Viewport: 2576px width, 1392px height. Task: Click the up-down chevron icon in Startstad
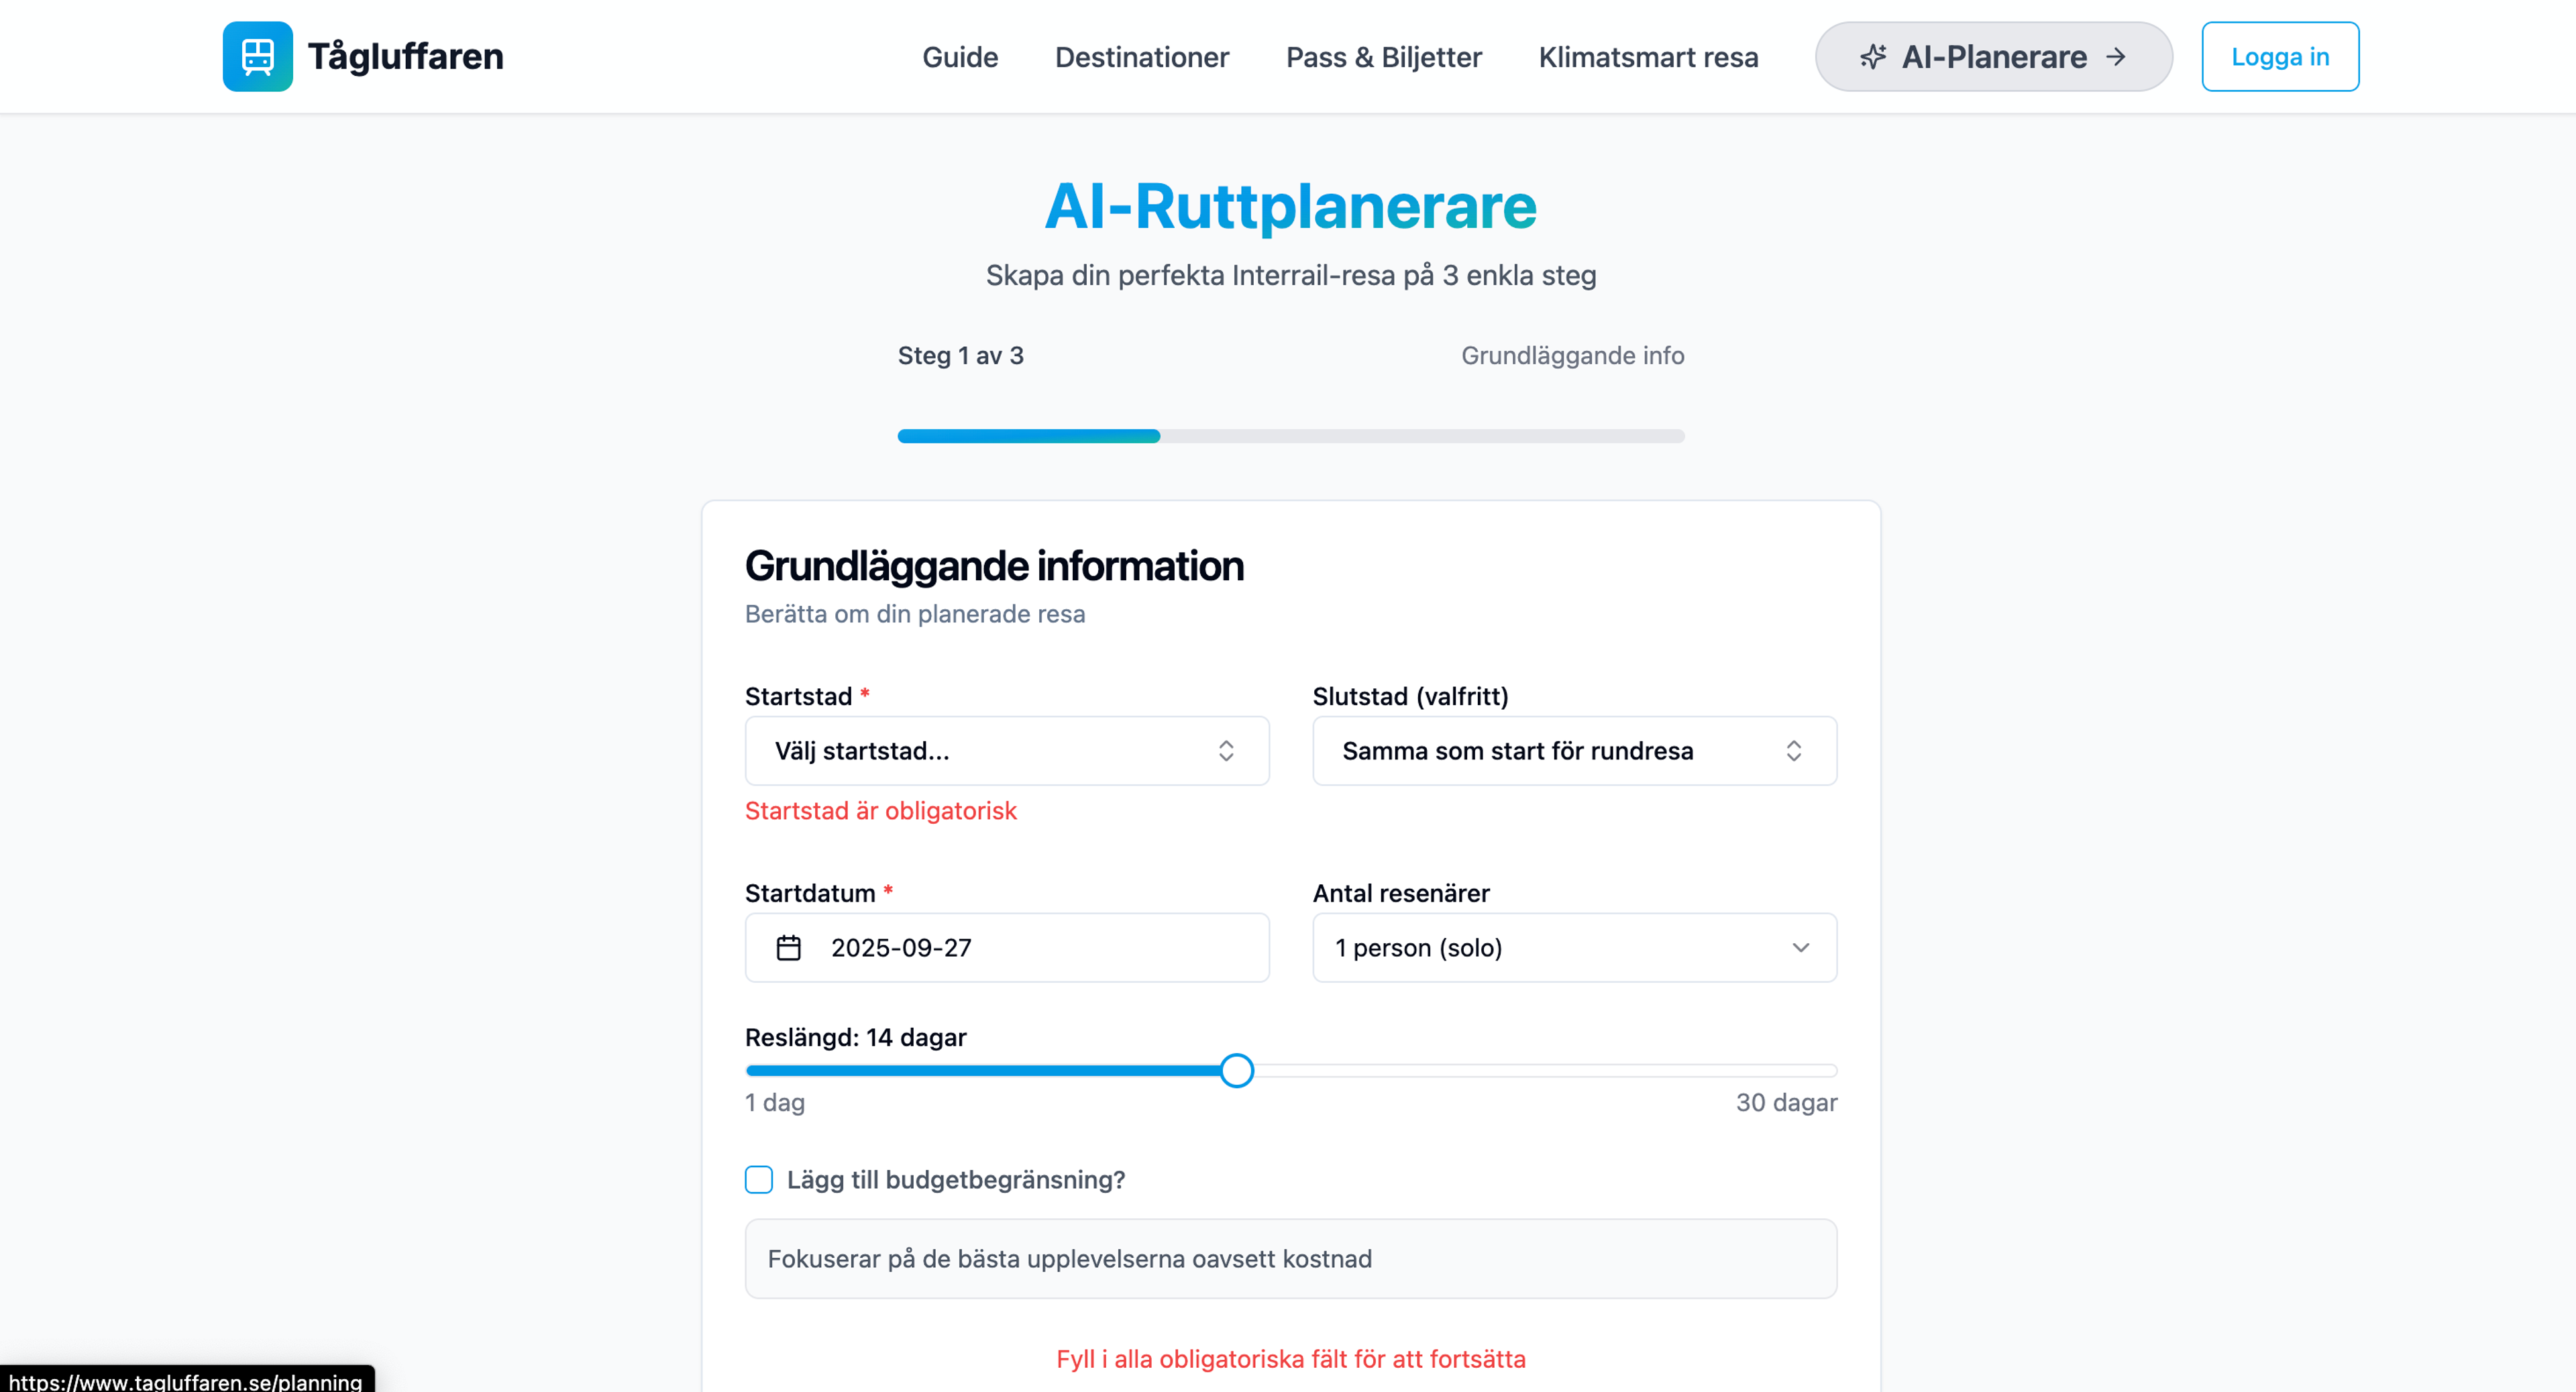1225,751
